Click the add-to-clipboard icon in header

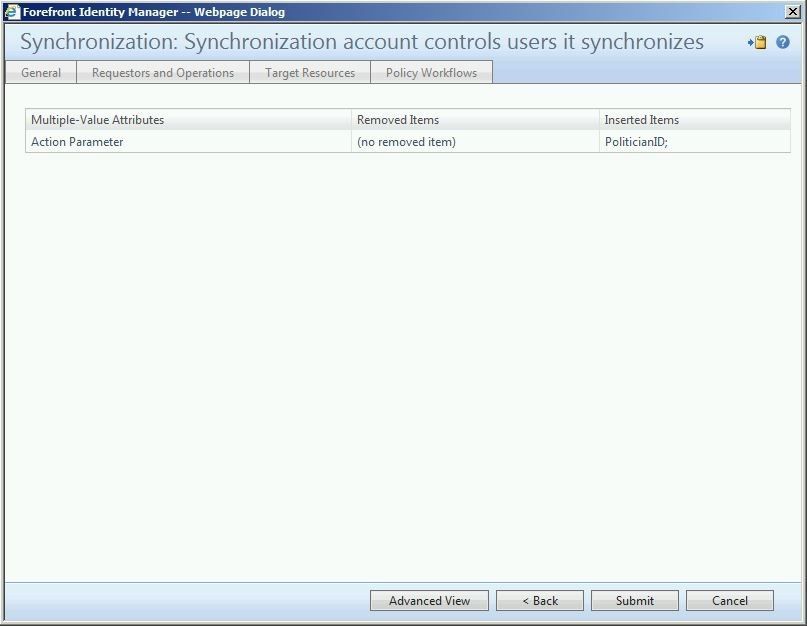(757, 42)
